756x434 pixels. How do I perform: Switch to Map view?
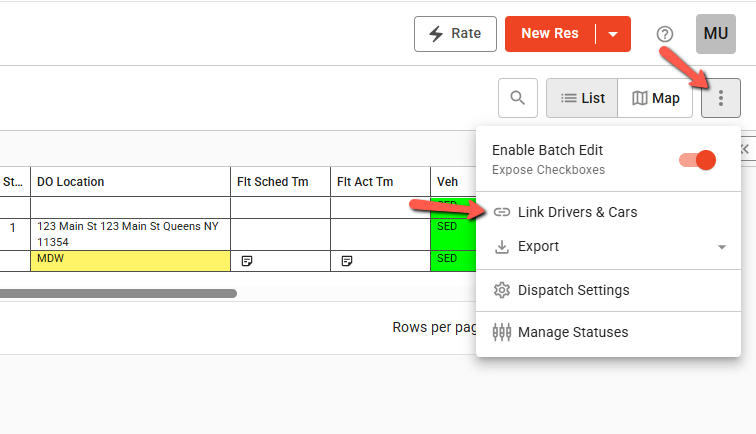pyautogui.click(x=656, y=98)
